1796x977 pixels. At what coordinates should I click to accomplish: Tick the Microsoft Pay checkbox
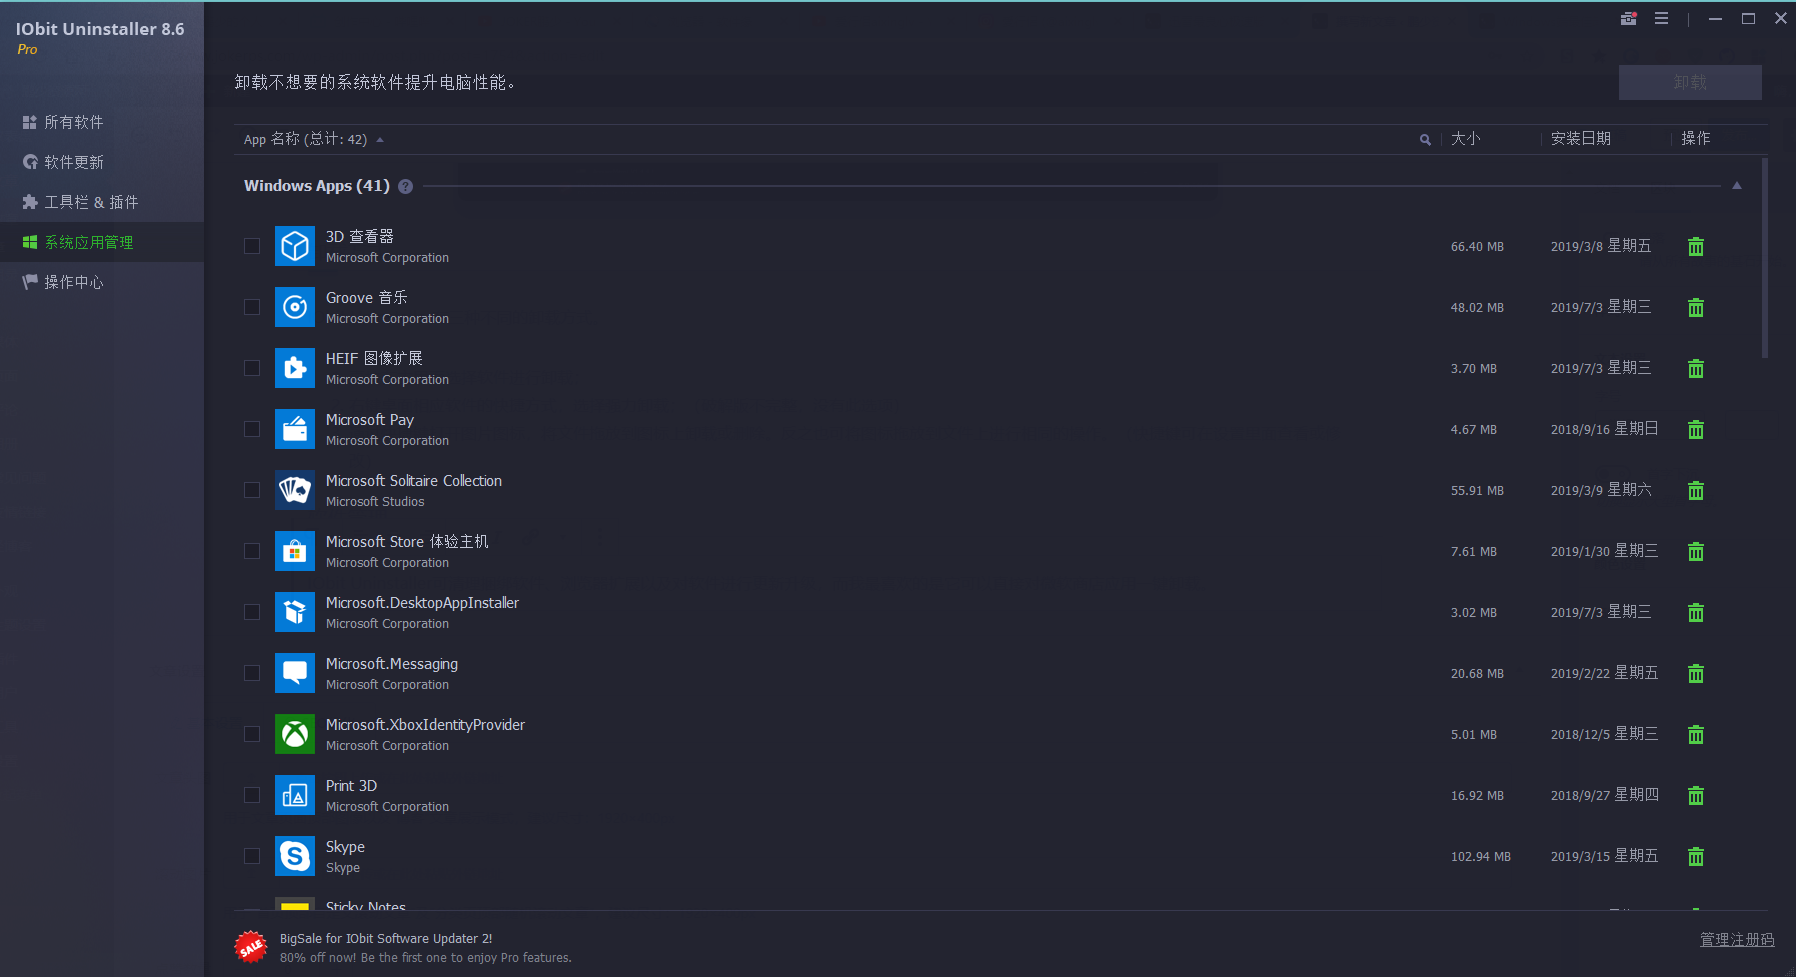pos(252,429)
